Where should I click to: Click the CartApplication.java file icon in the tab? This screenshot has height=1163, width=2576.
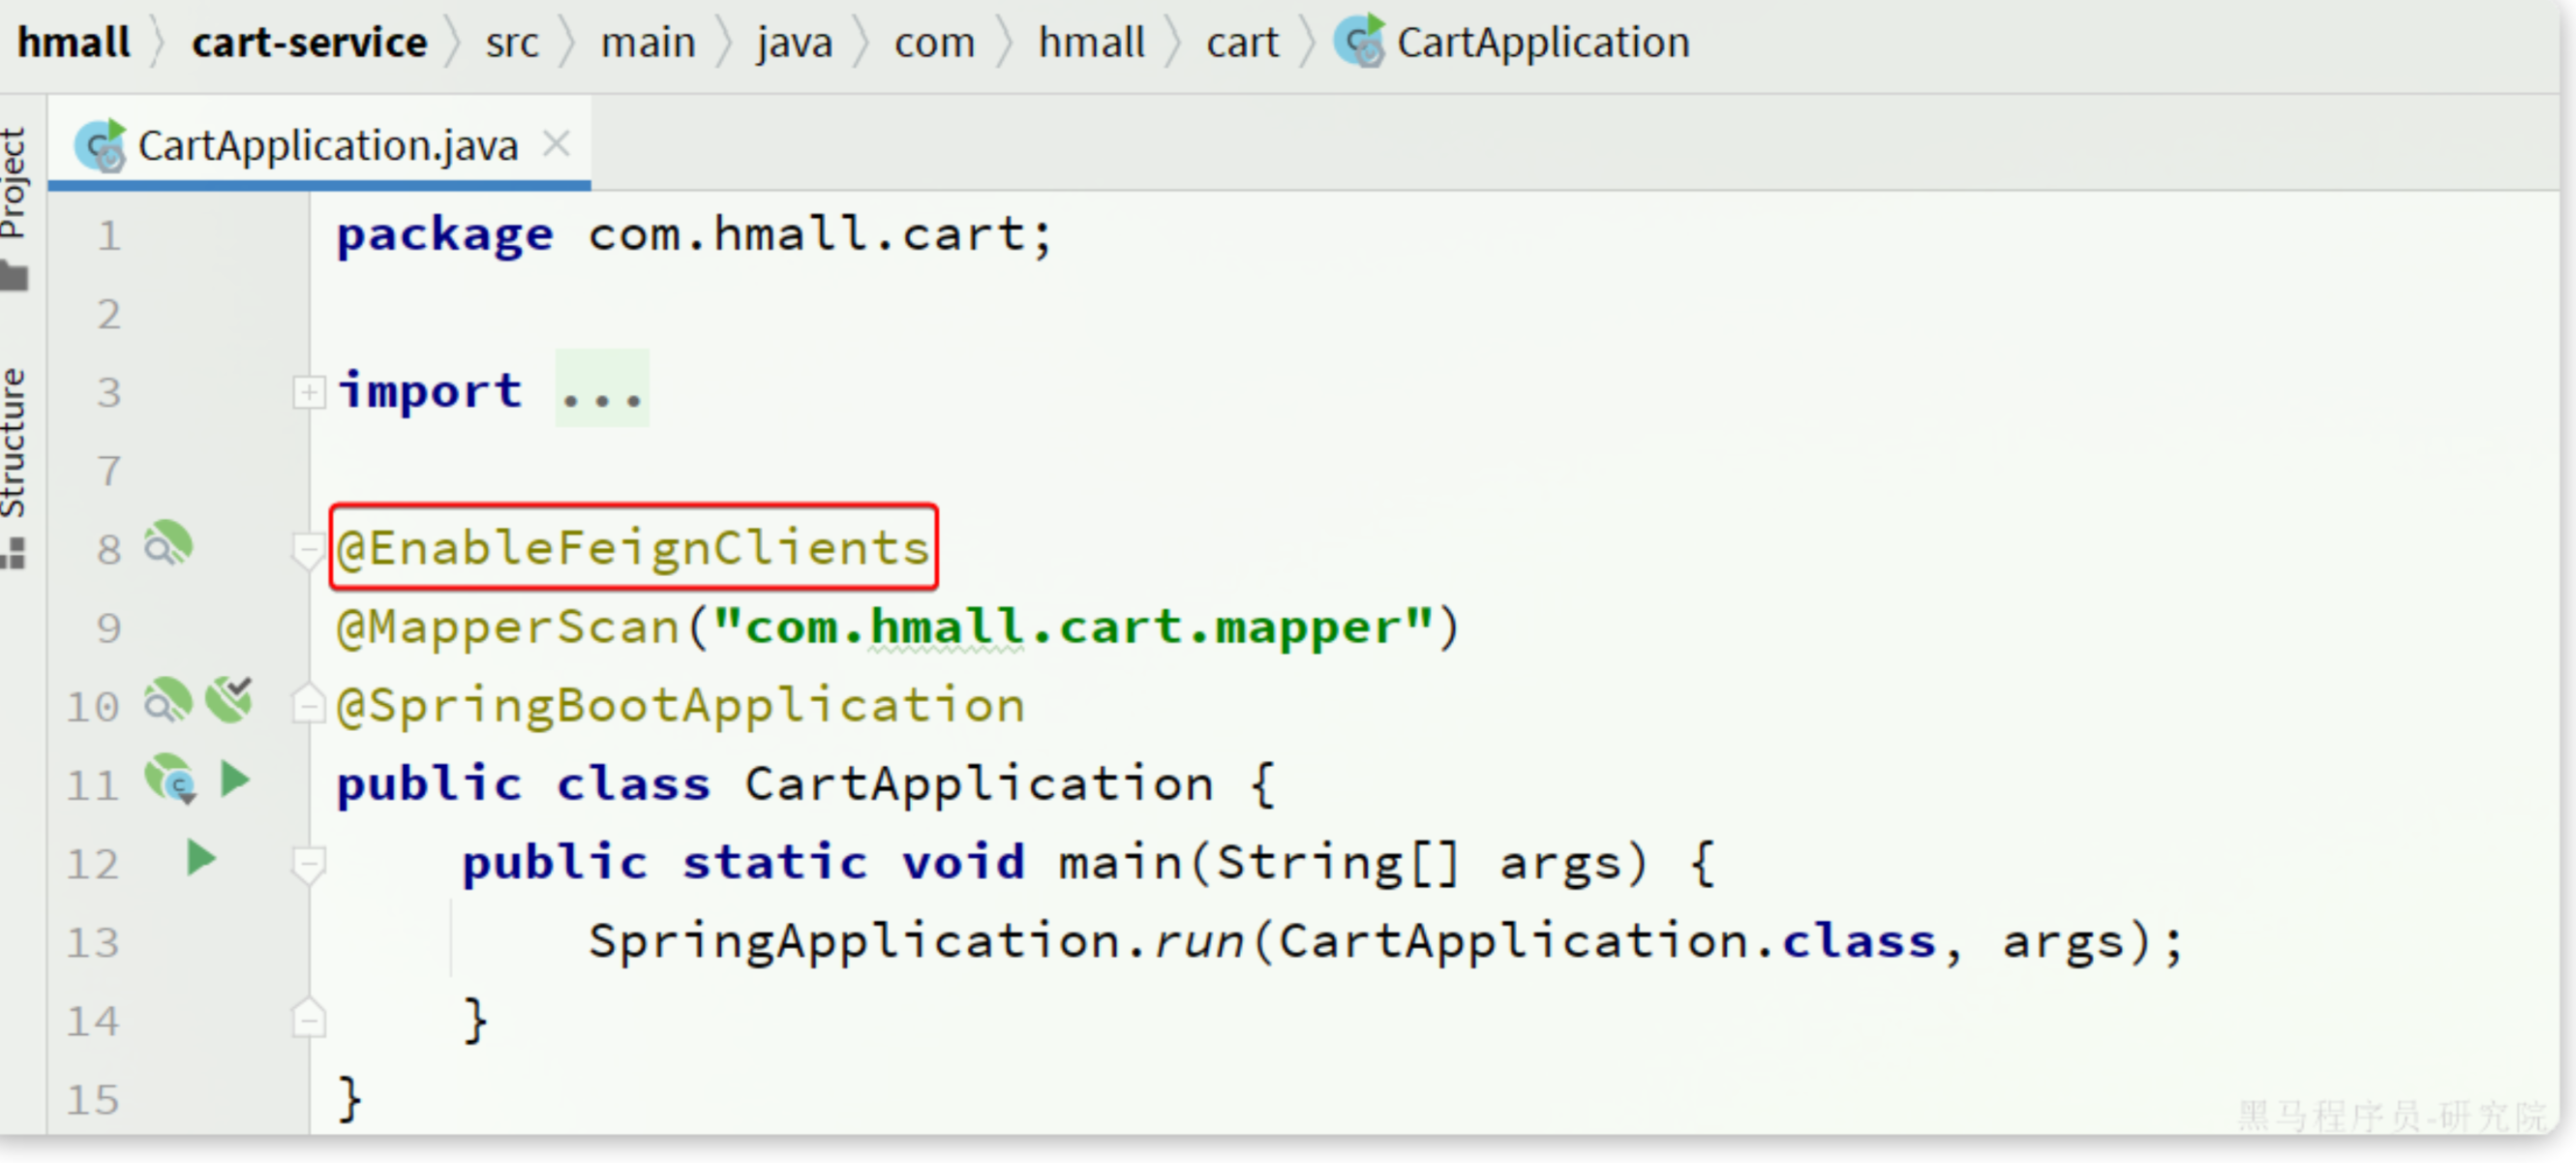tap(100, 146)
